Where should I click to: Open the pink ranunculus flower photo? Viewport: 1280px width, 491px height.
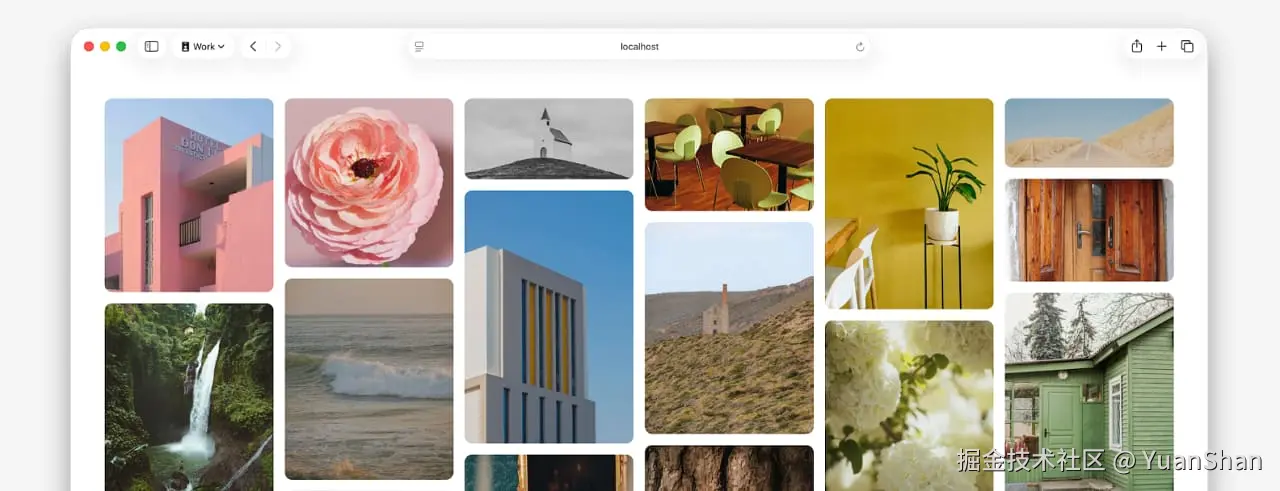point(369,183)
